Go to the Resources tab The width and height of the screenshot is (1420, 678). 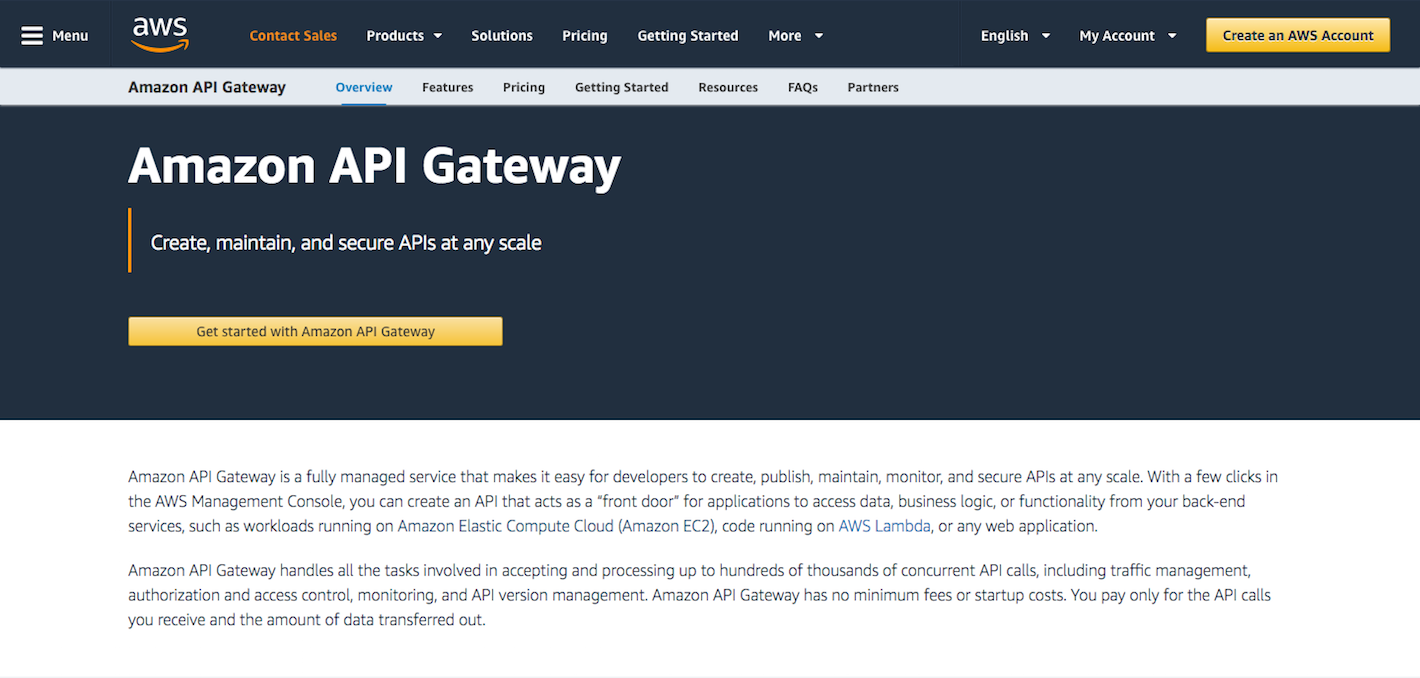(728, 87)
